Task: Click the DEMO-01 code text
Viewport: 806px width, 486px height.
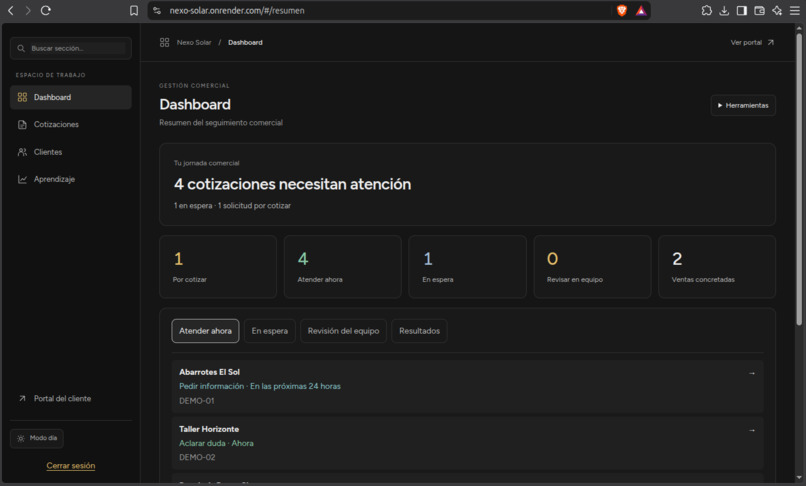Action: click(x=196, y=401)
